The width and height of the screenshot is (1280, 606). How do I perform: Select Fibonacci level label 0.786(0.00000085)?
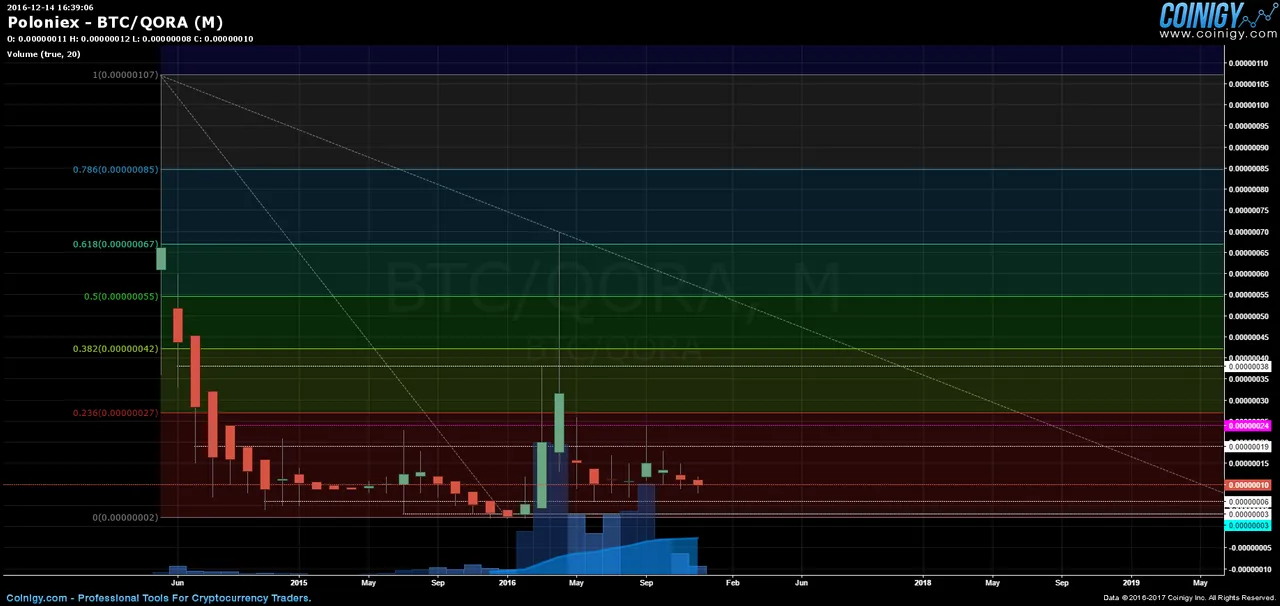115,169
